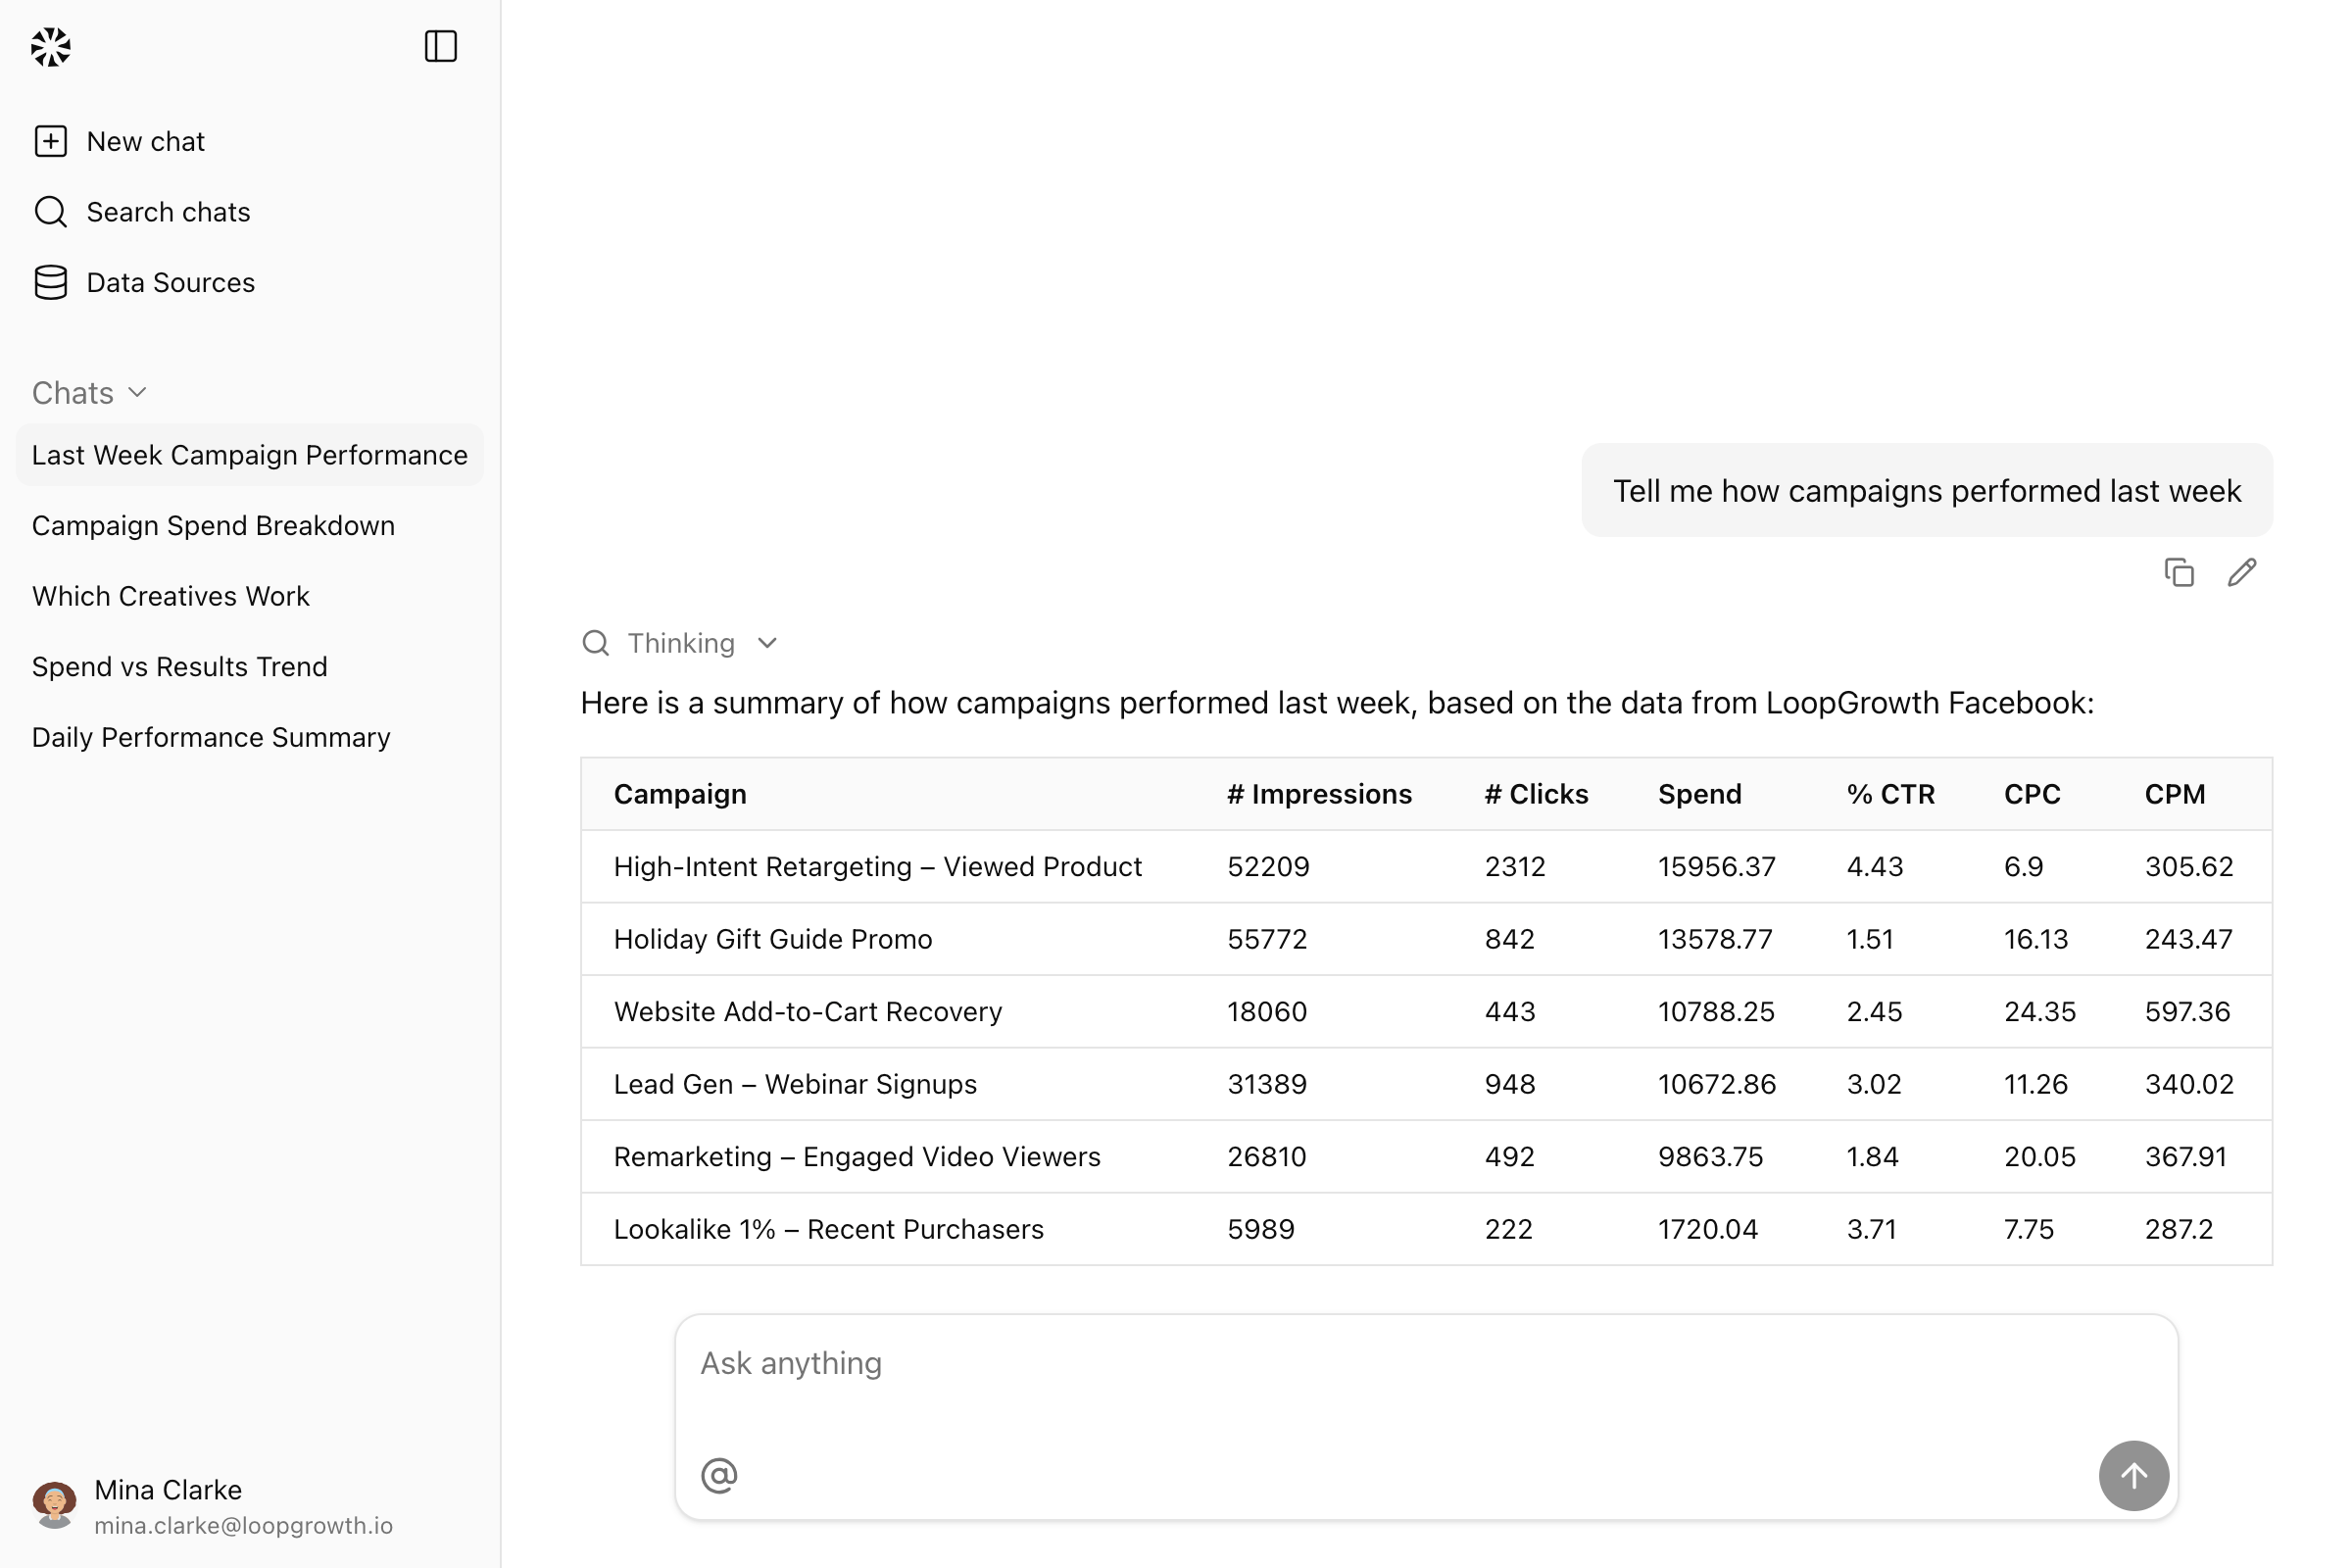Click the send arrow button
Image resolution: width=2352 pixels, height=1568 pixels.
click(2134, 1475)
